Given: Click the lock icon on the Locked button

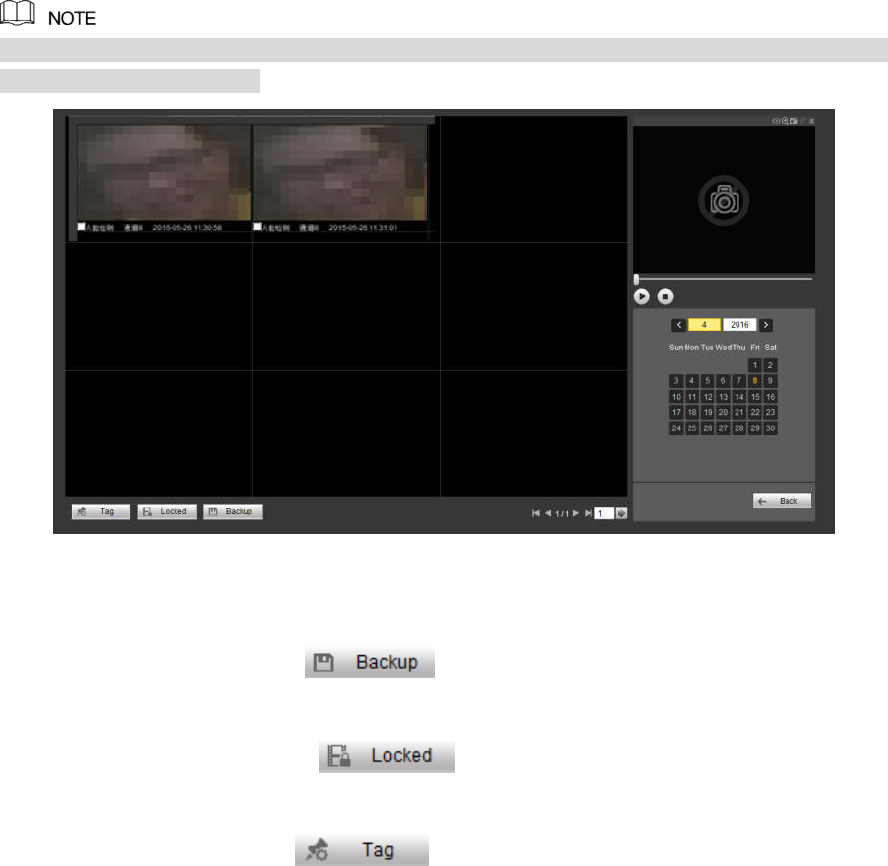Looking at the screenshot, I should click(147, 511).
